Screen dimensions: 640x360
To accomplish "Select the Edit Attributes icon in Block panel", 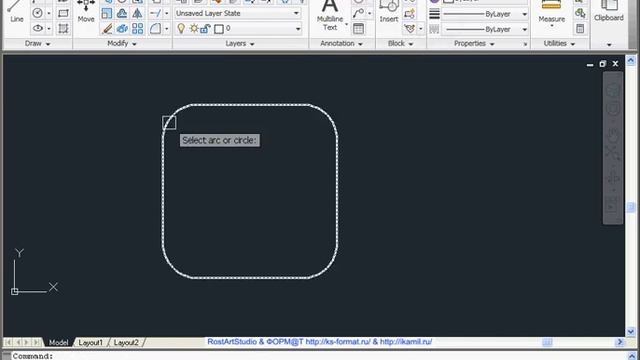I will [409, 29].
